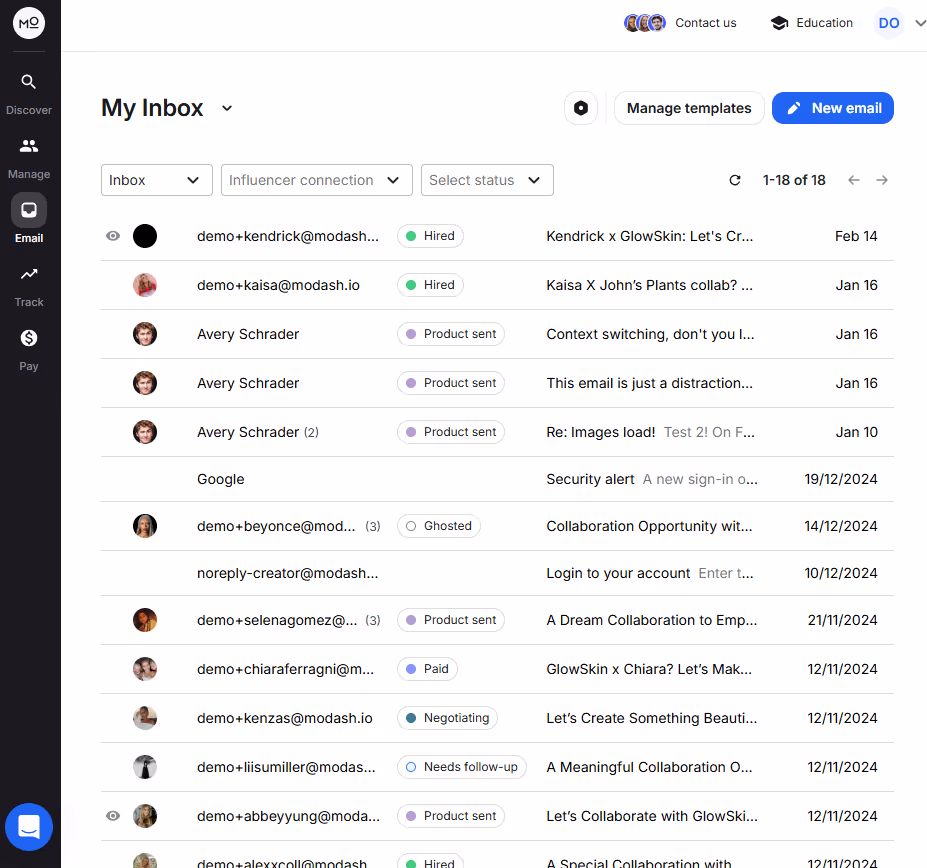
Task: Click the avatar for demo+beyonce
Action: [145, 526]
